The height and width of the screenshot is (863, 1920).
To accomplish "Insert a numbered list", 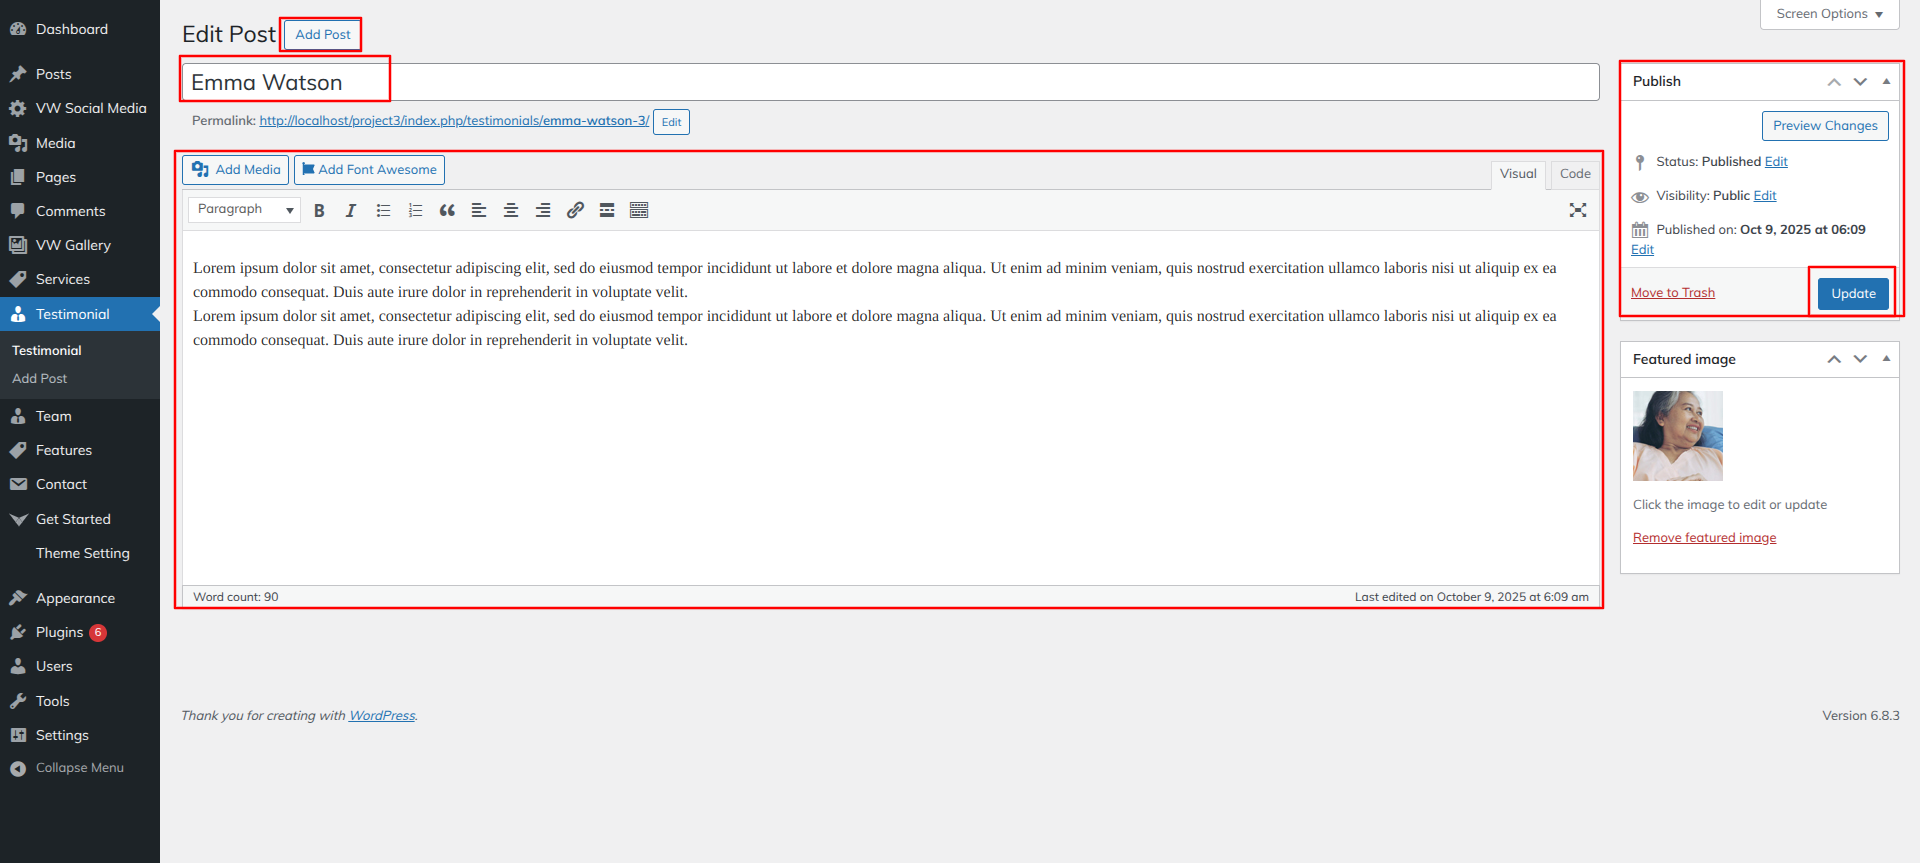I will pos(415,210).
